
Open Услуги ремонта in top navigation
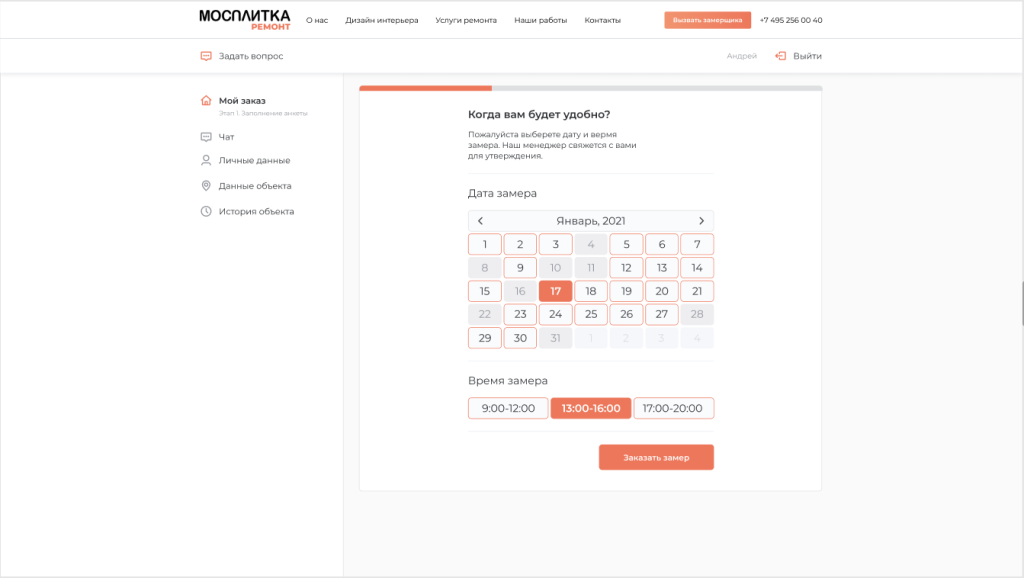pos(466,20)
